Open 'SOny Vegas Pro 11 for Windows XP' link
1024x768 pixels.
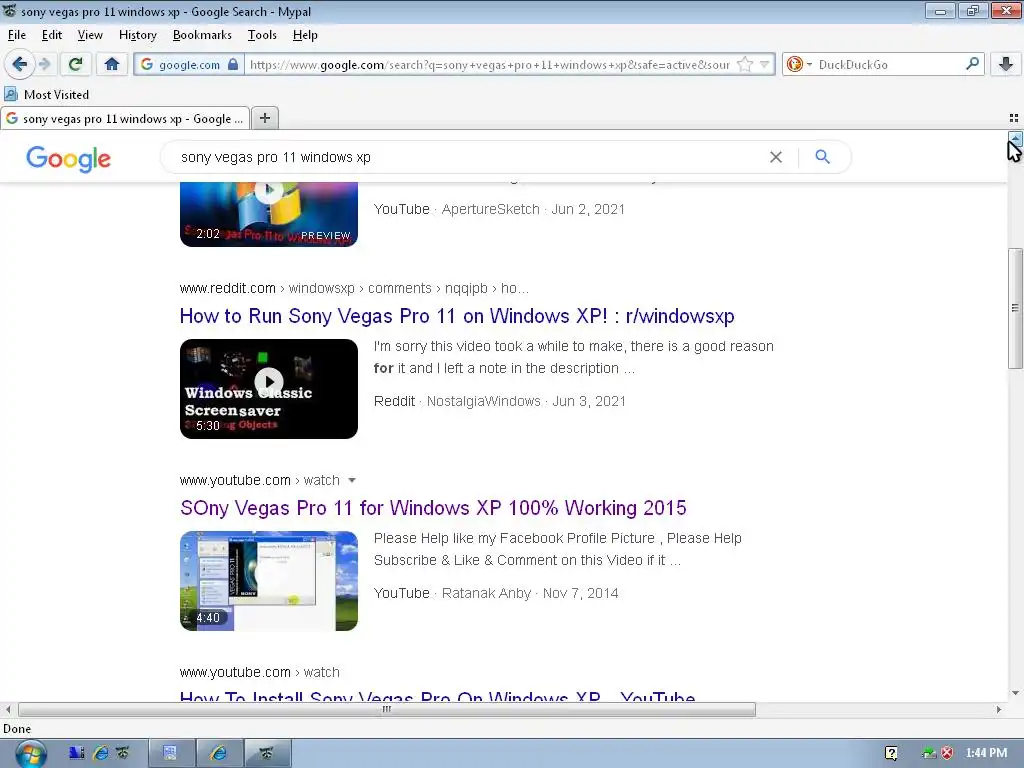433,508
